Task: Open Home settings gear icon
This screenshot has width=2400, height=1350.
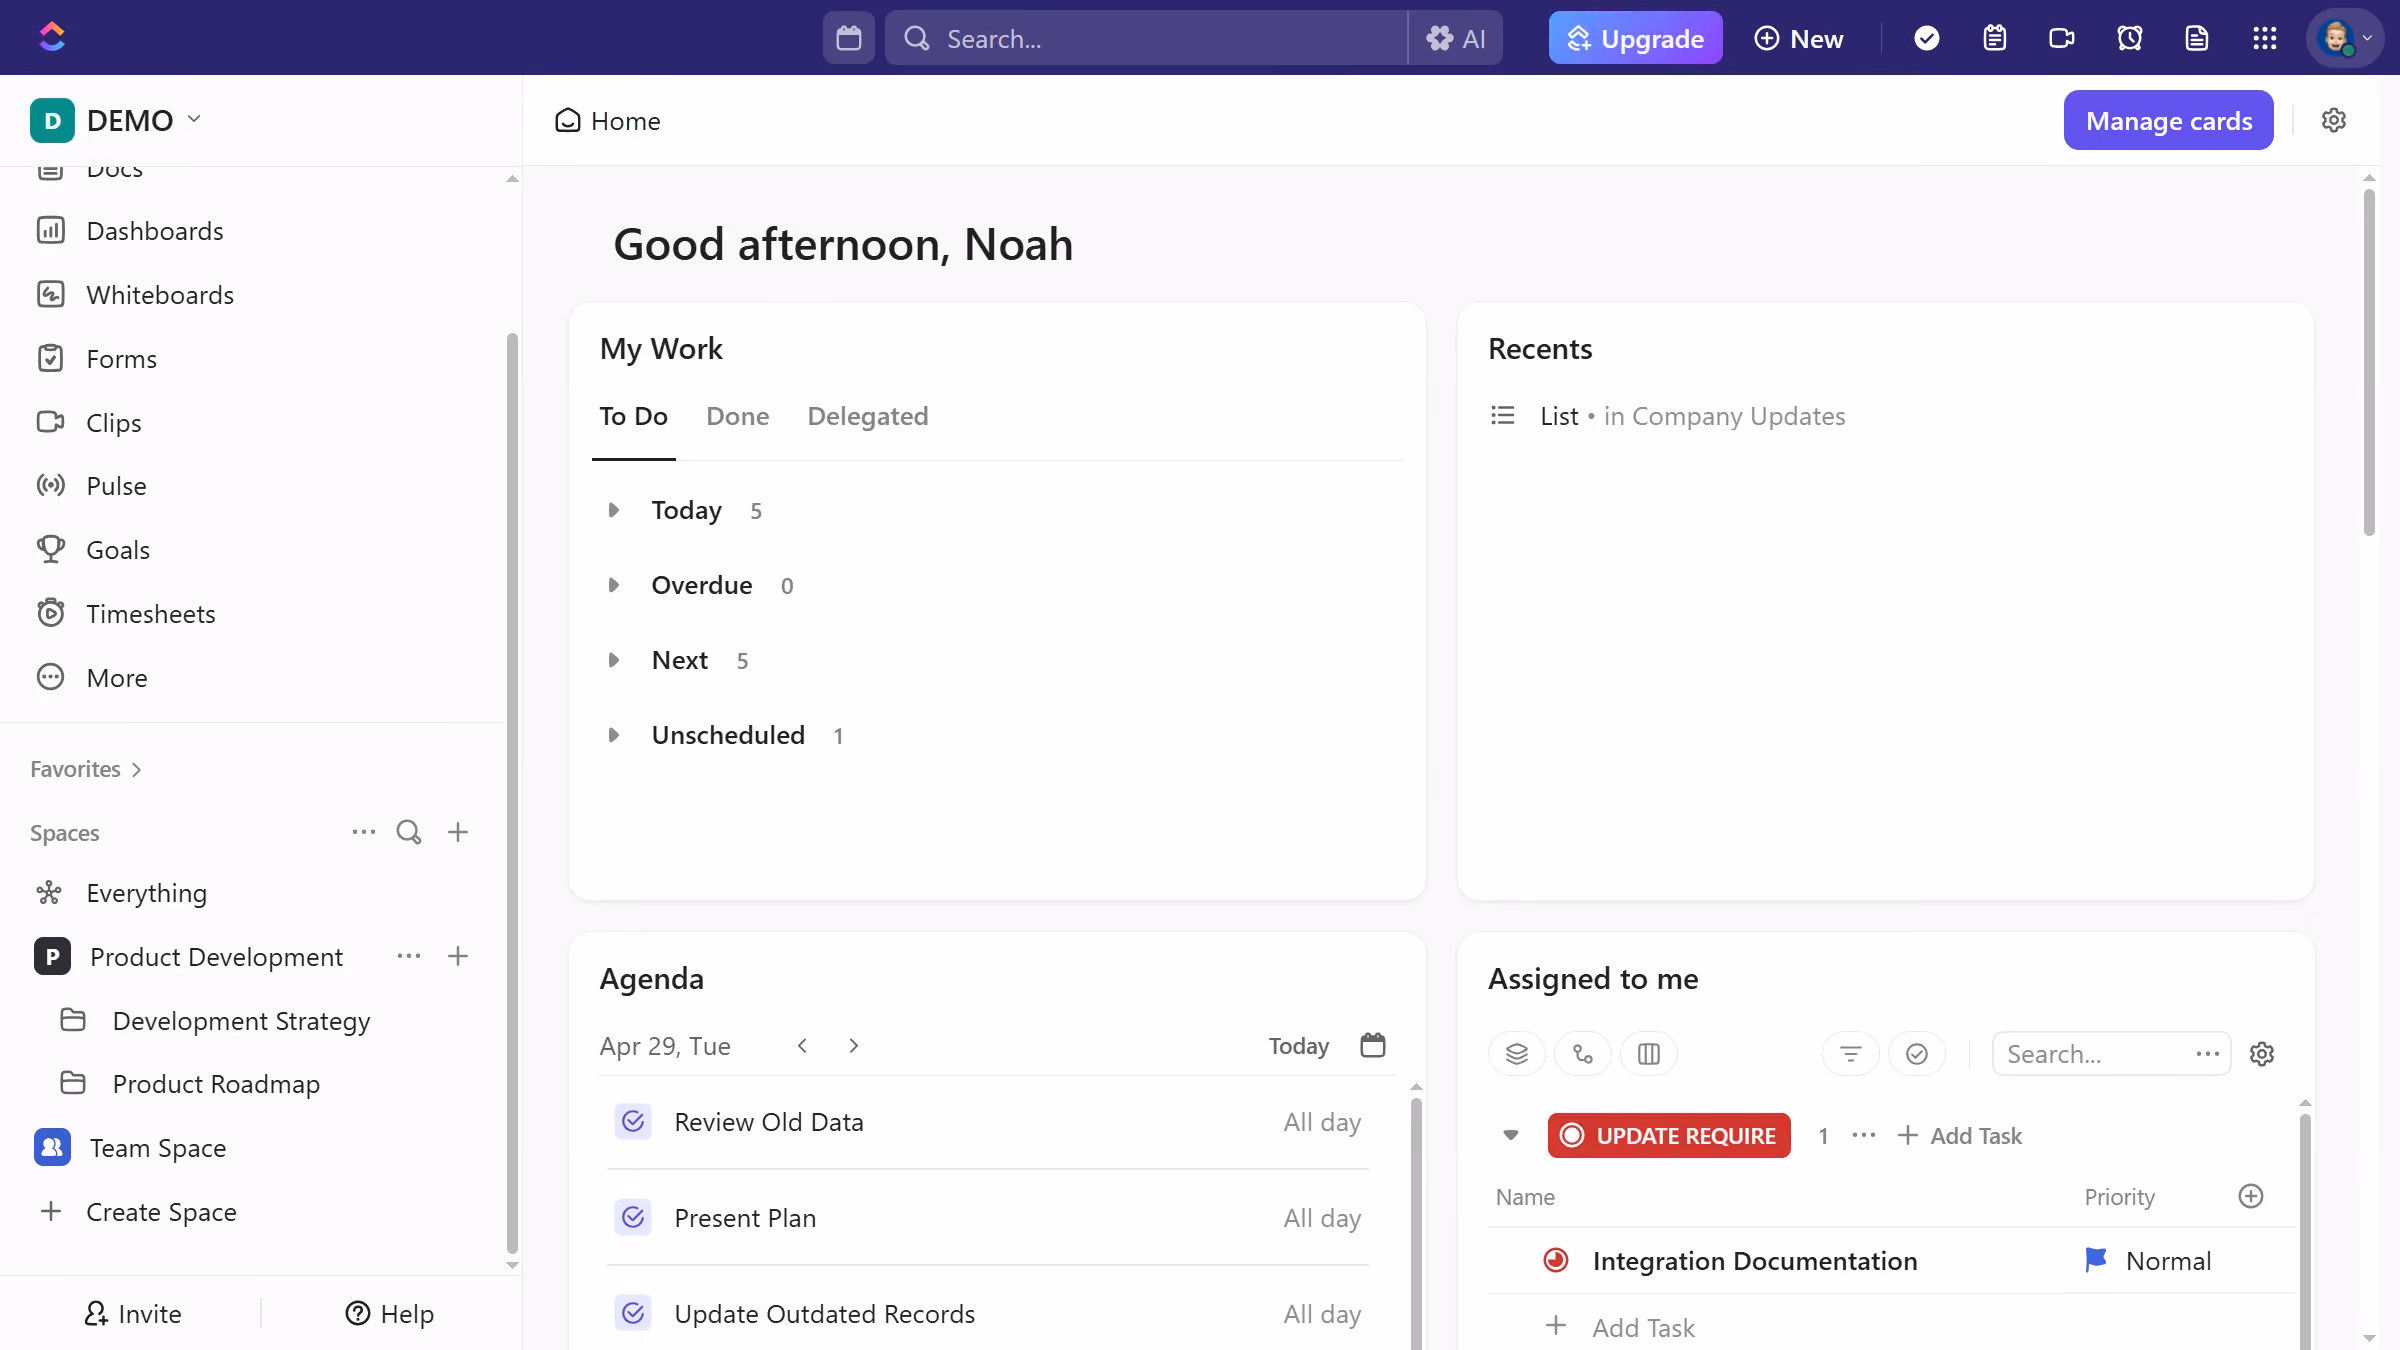Action: (2333, 120)
